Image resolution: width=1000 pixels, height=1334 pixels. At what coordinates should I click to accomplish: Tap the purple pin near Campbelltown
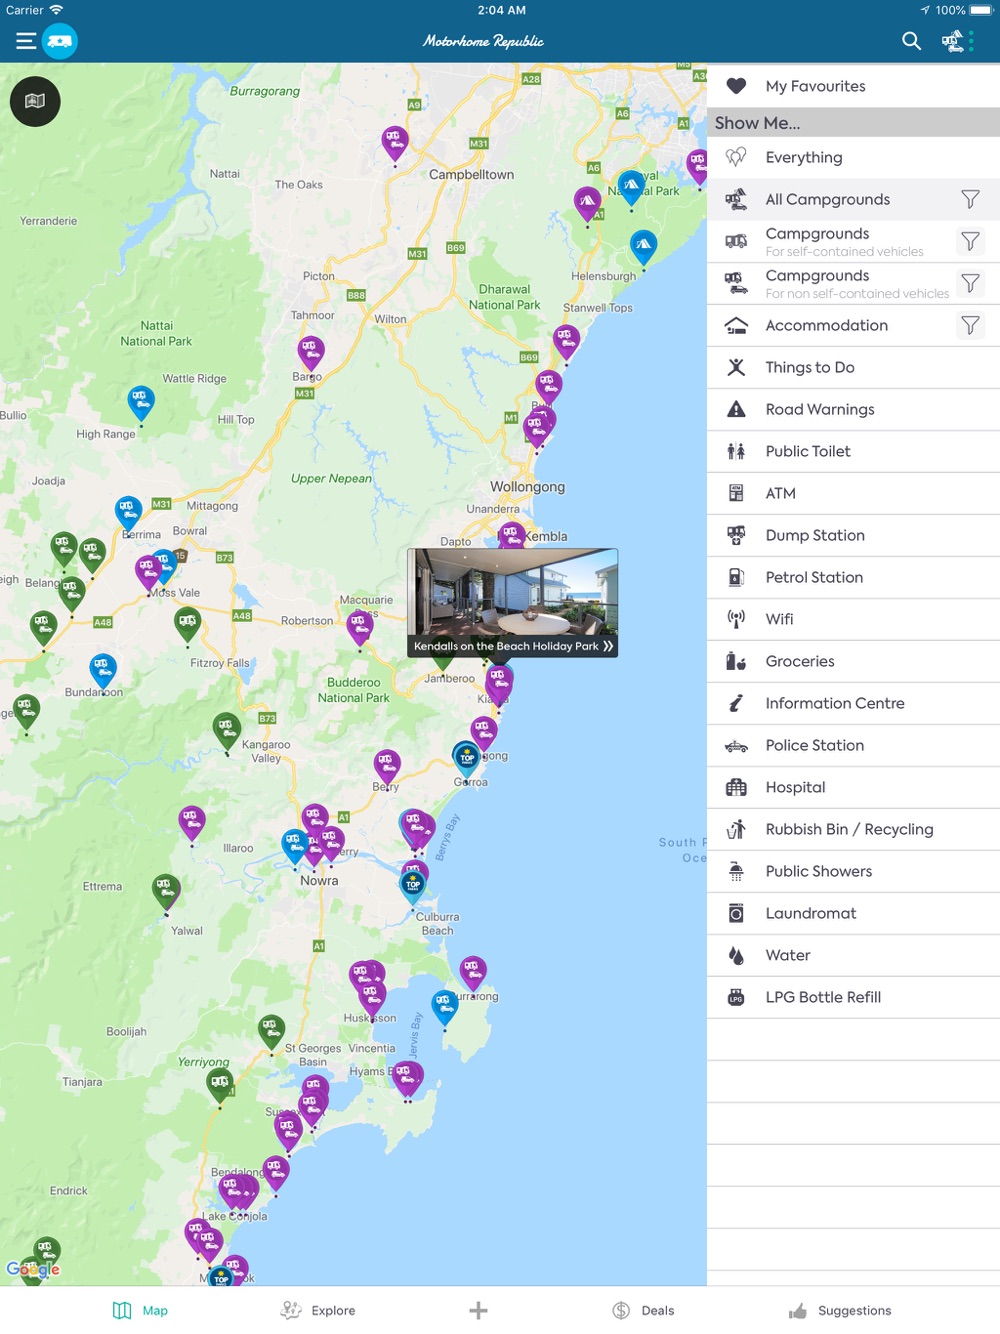coord(395,142)
